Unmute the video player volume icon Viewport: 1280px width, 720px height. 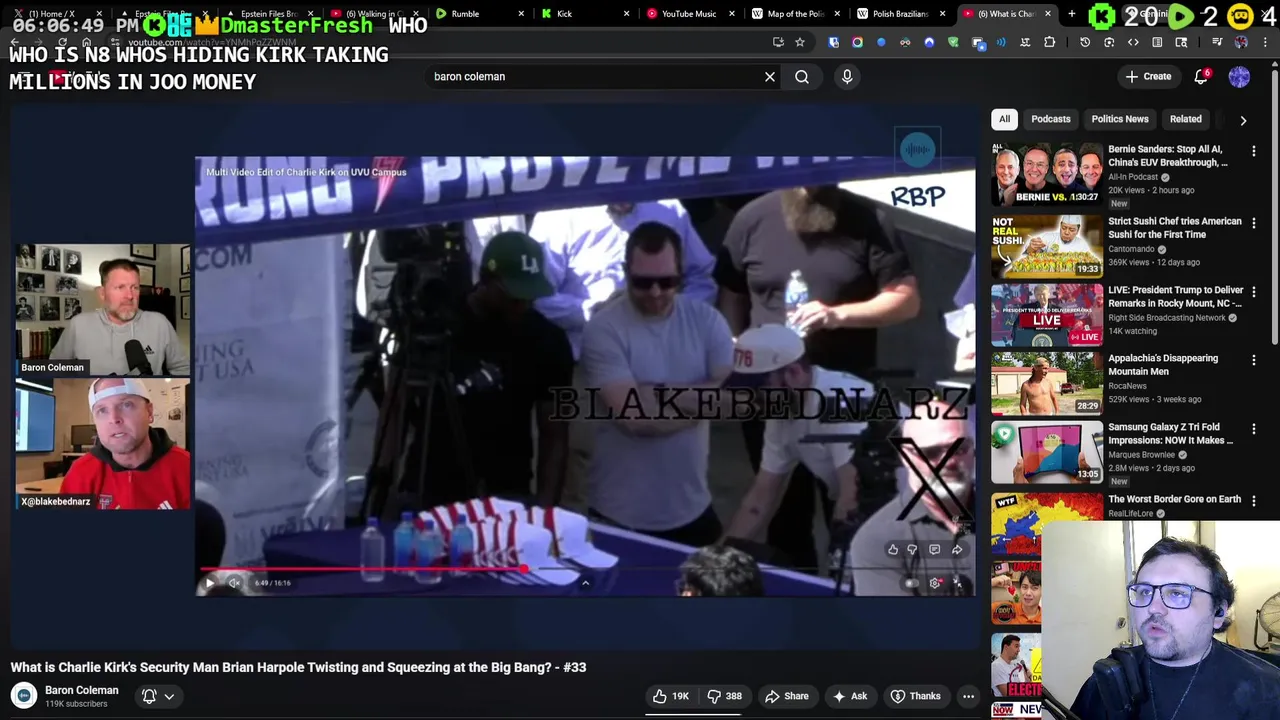pyautogui.click(x=234, y=583)
